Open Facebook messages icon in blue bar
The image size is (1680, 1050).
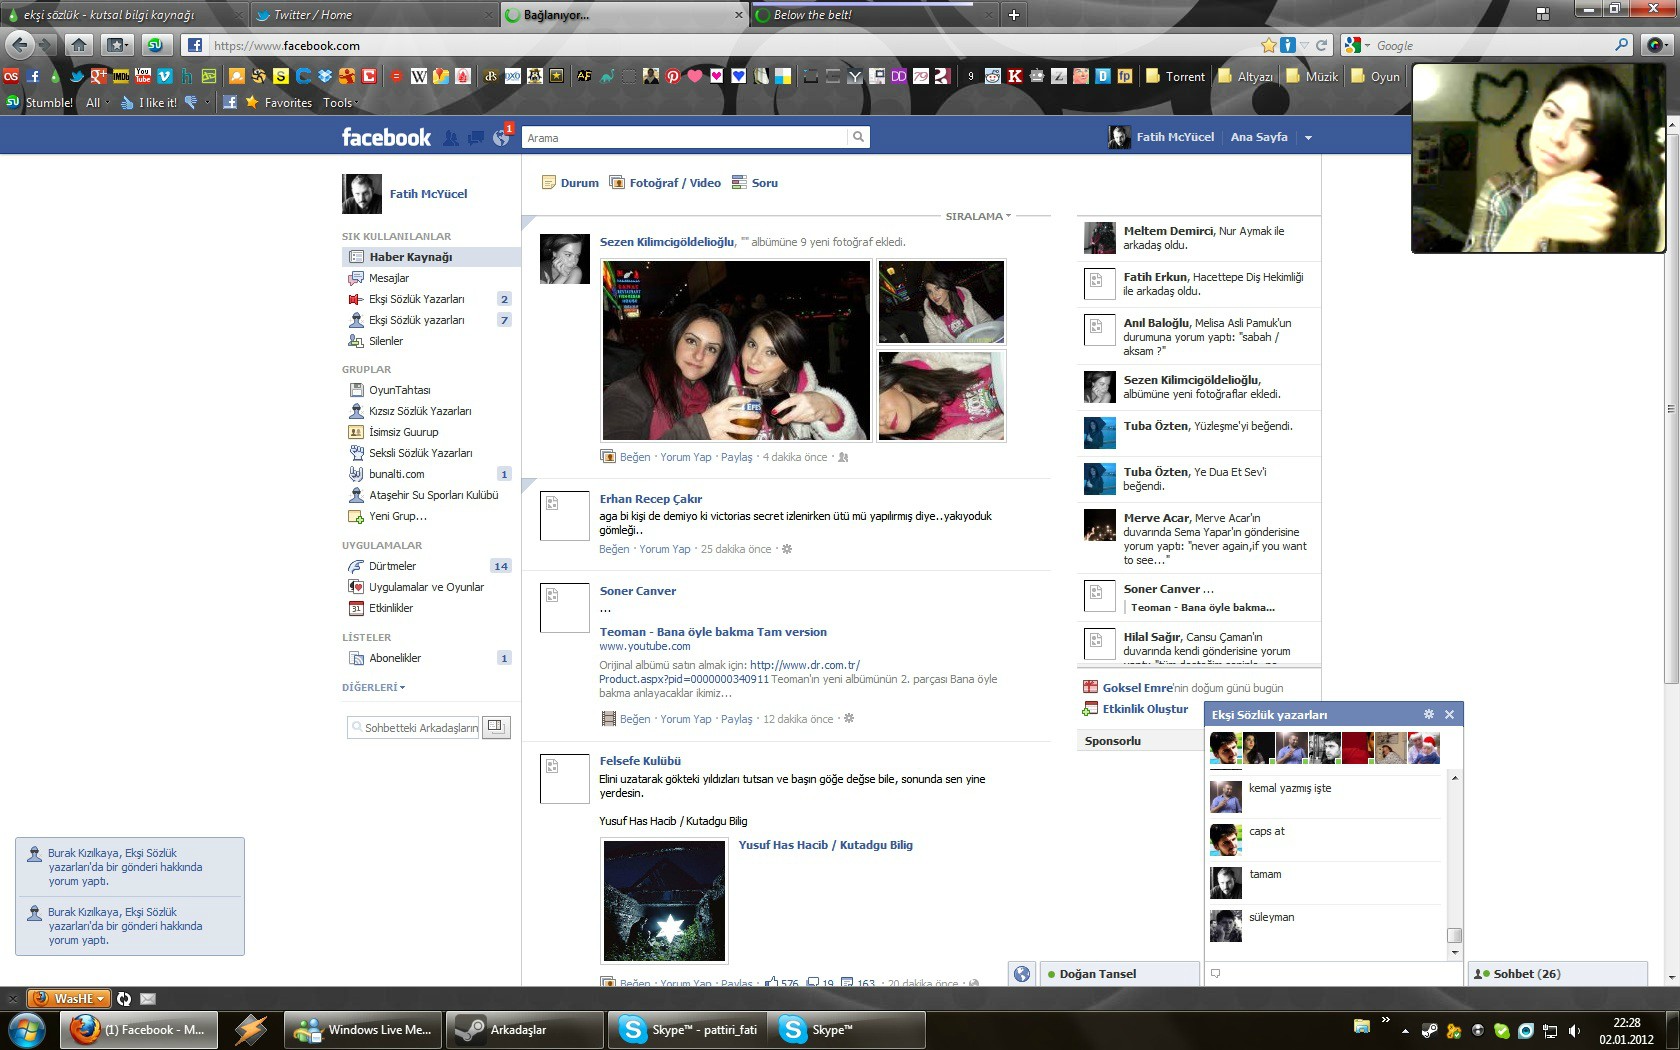[x=476, y=138]
